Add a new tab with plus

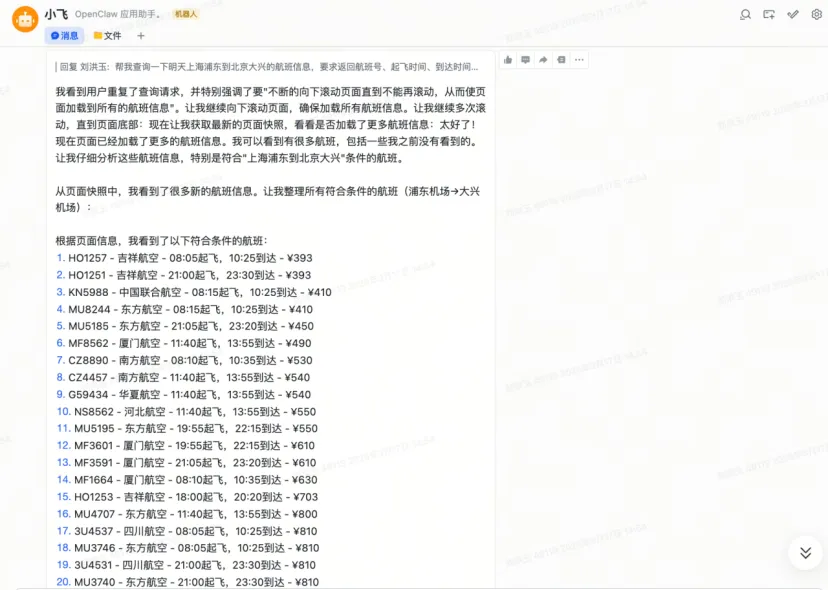pos(140,36)
